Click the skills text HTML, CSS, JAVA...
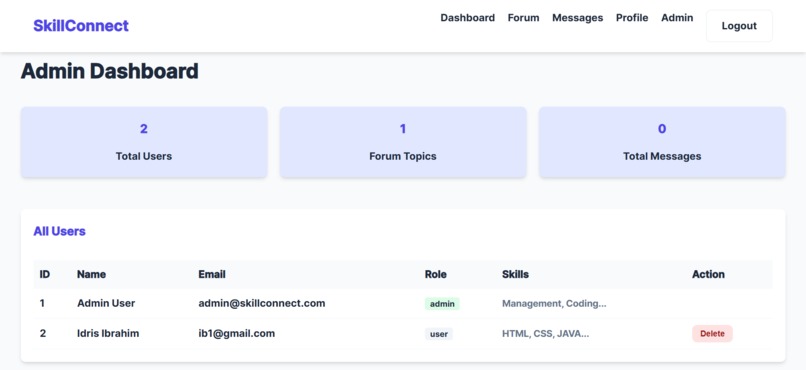Image resolution: width=806 pixels, height=370 pixels. coord(545,334)
